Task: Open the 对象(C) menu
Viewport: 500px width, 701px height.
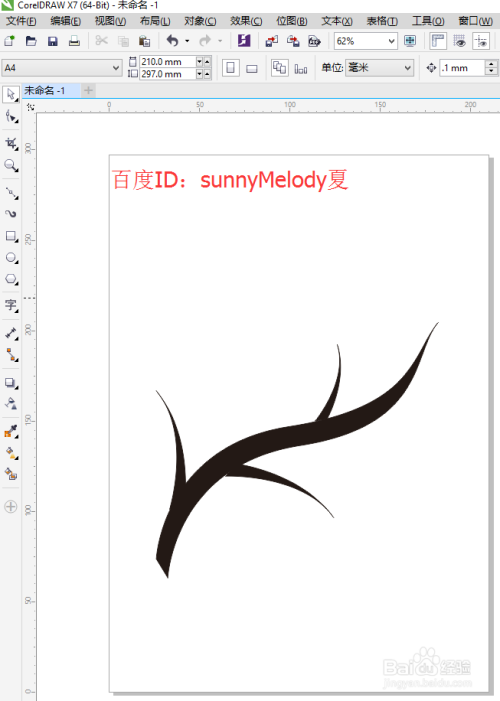Action: [200, 21]
